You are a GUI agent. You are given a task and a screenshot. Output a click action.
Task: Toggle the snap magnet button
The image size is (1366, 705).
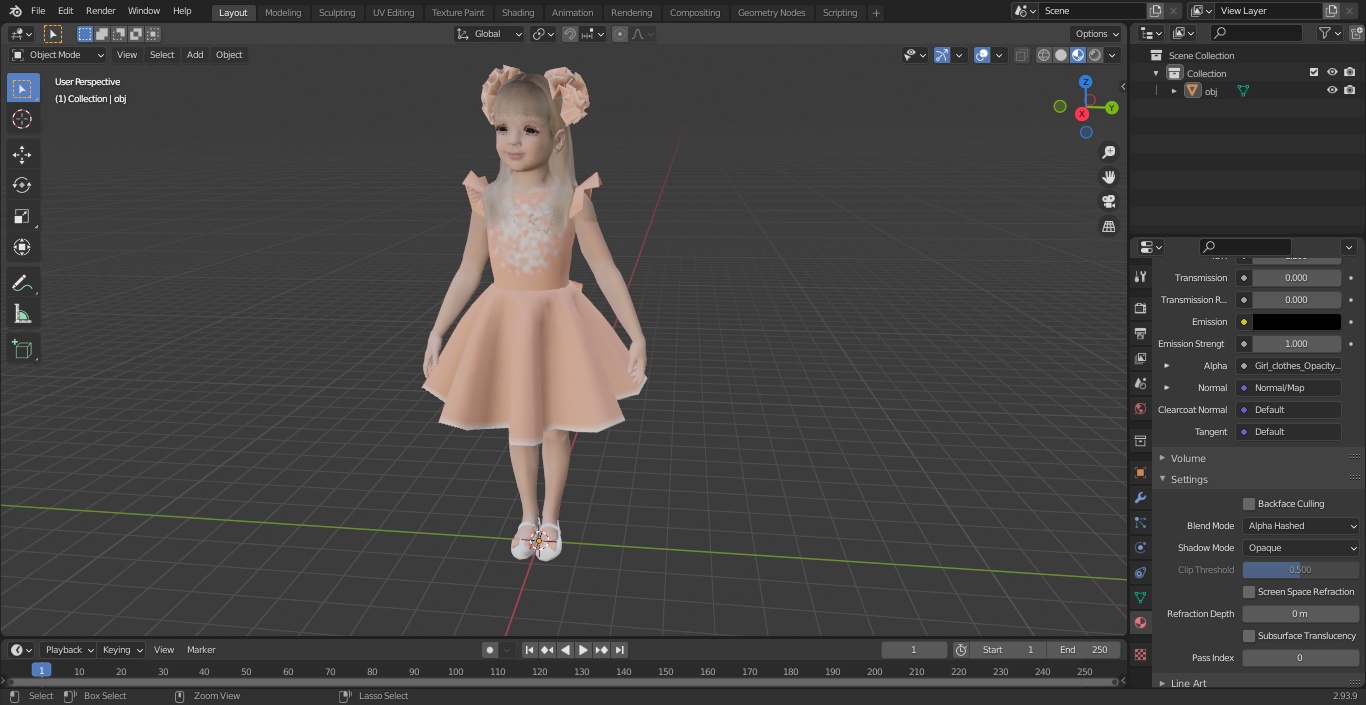570,34
